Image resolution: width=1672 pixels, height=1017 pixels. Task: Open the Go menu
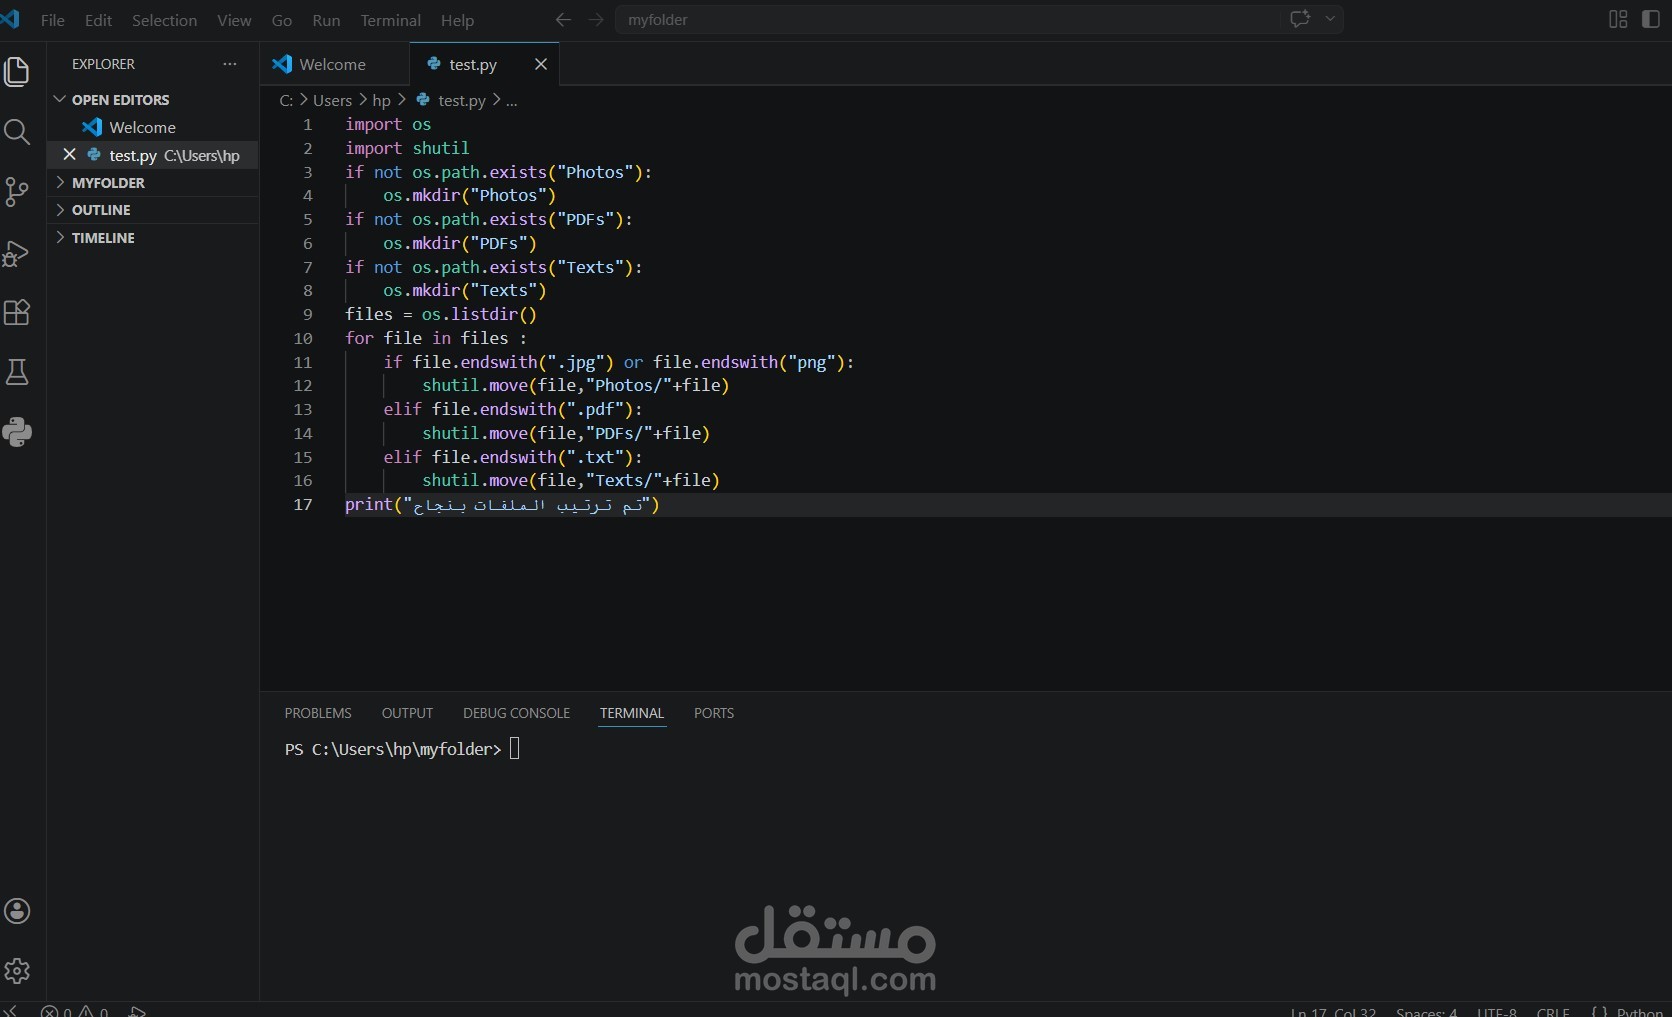pyautogui.click(x=282, y=20)
